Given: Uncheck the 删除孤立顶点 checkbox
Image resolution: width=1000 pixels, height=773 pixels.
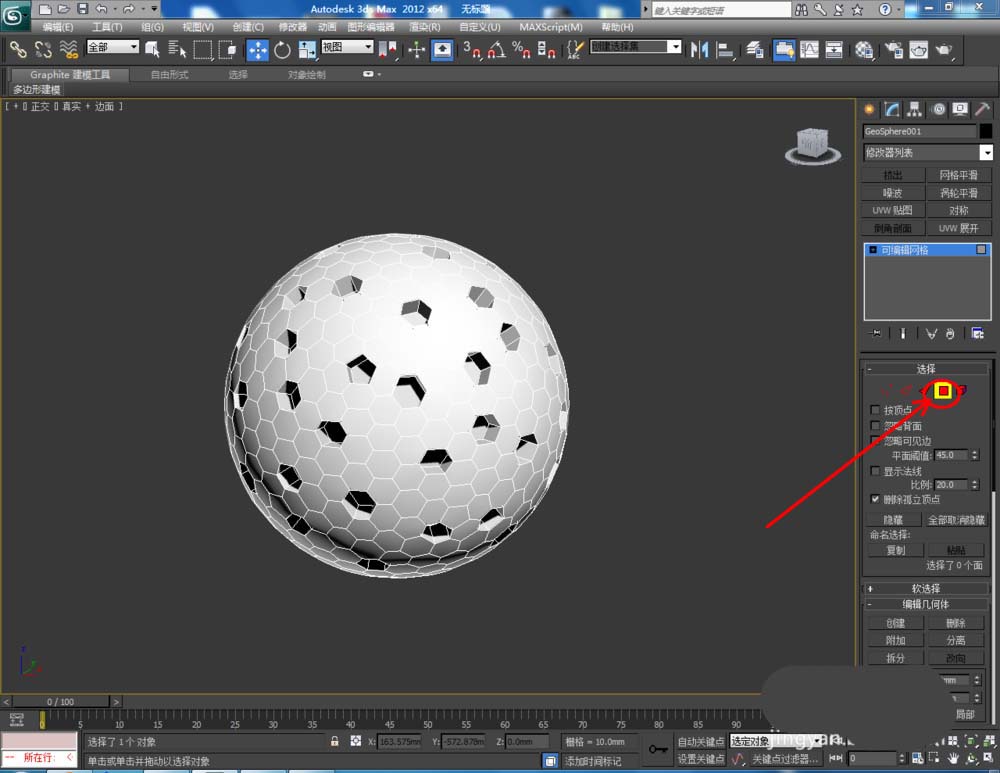Looking at the screenshot, I should coord(876,499).
